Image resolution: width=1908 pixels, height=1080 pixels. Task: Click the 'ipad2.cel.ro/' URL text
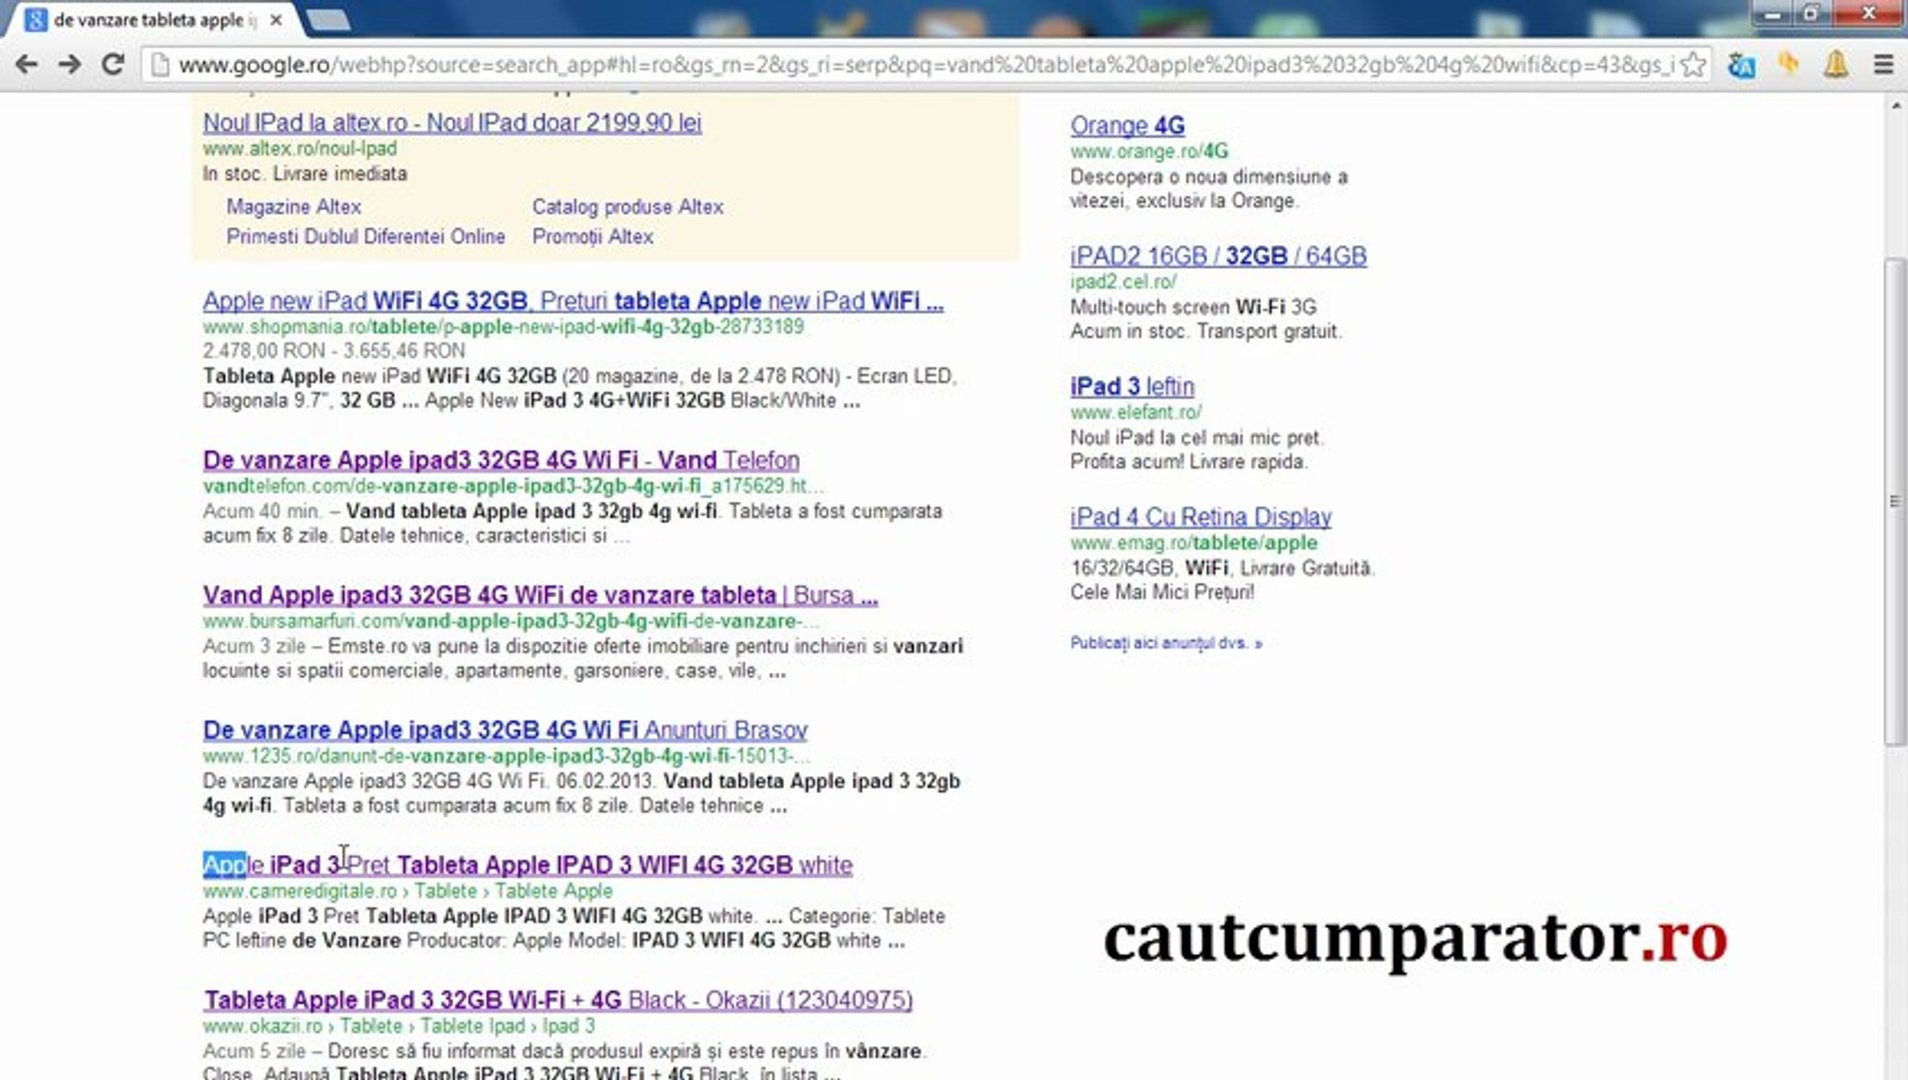[x=1123, y=282]
